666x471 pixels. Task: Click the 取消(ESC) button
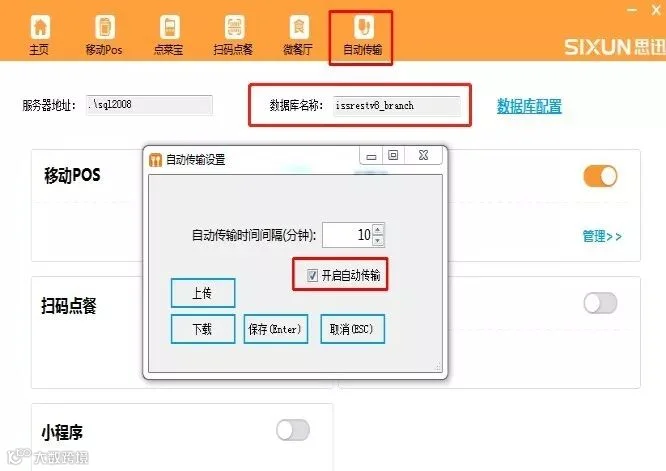(352, 329)
